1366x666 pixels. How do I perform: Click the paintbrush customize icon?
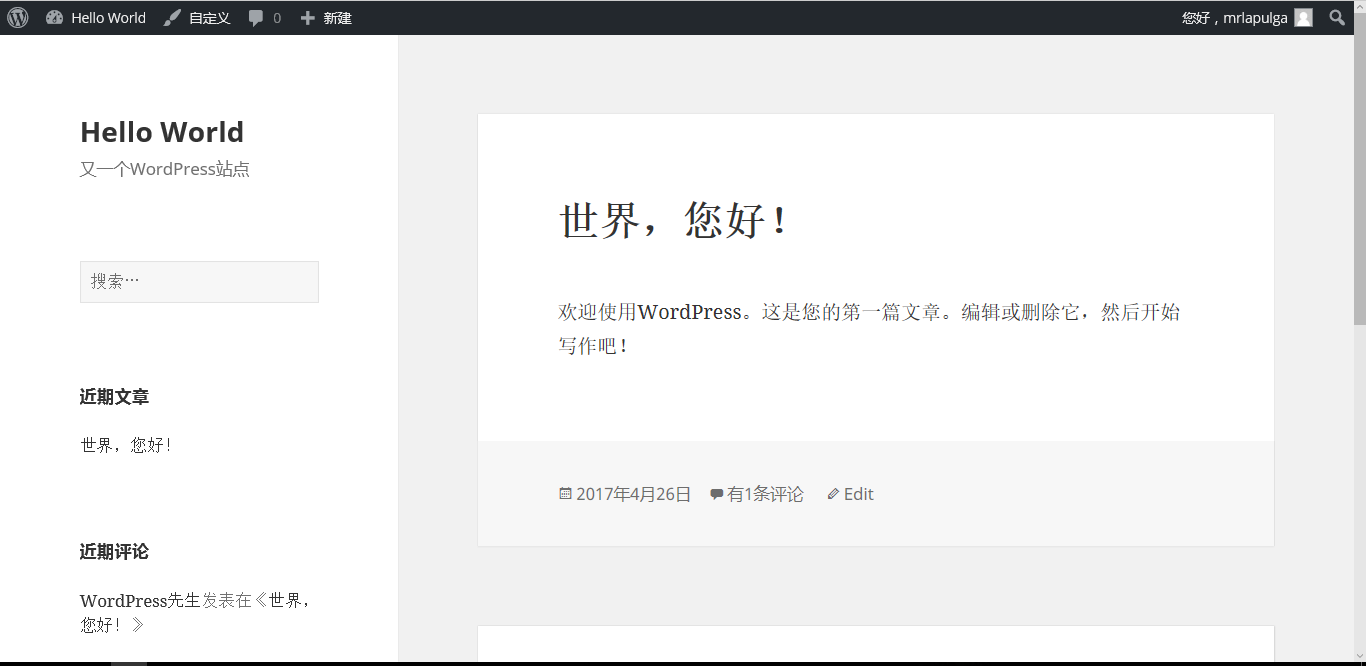point(173,18)
